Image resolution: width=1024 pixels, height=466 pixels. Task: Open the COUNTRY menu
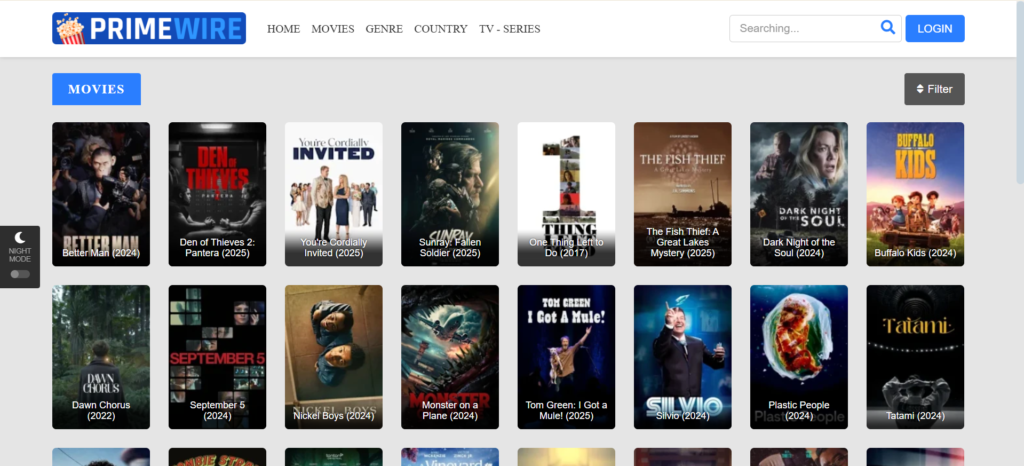441,29
